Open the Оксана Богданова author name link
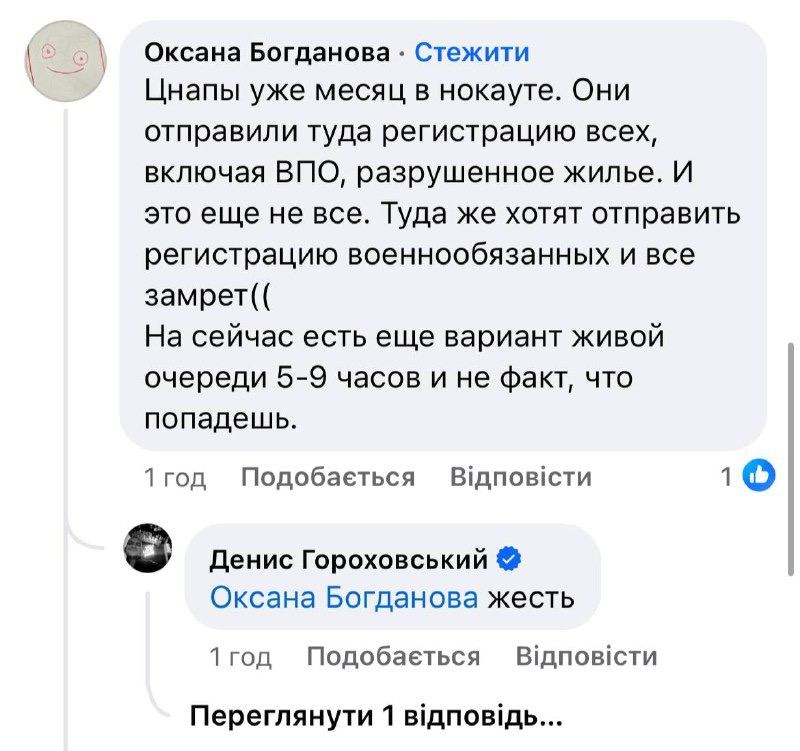Screen dimensions: 800x751 point(267,52)
